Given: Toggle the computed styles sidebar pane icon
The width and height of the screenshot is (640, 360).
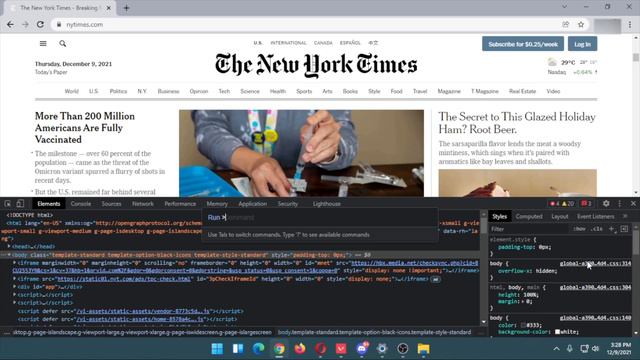Looking at the screenshot, I should pos(624,229).
